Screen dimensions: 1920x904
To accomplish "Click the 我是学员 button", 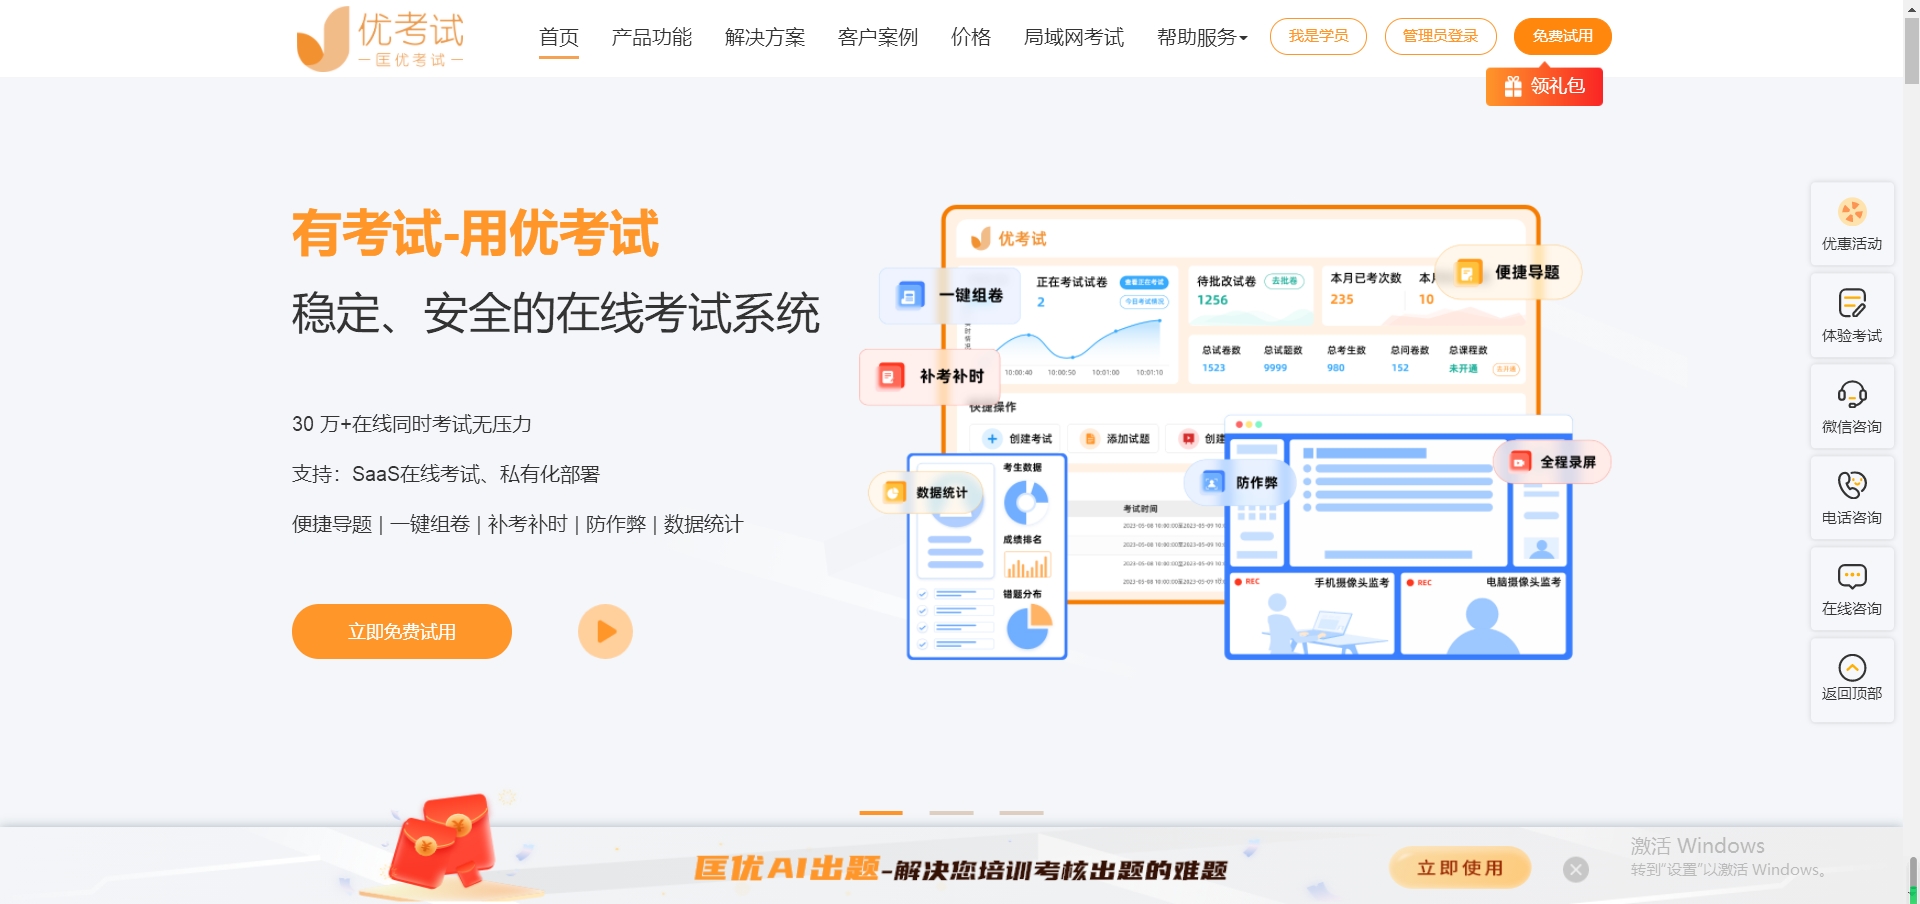I will click(x=1318, y=36).
